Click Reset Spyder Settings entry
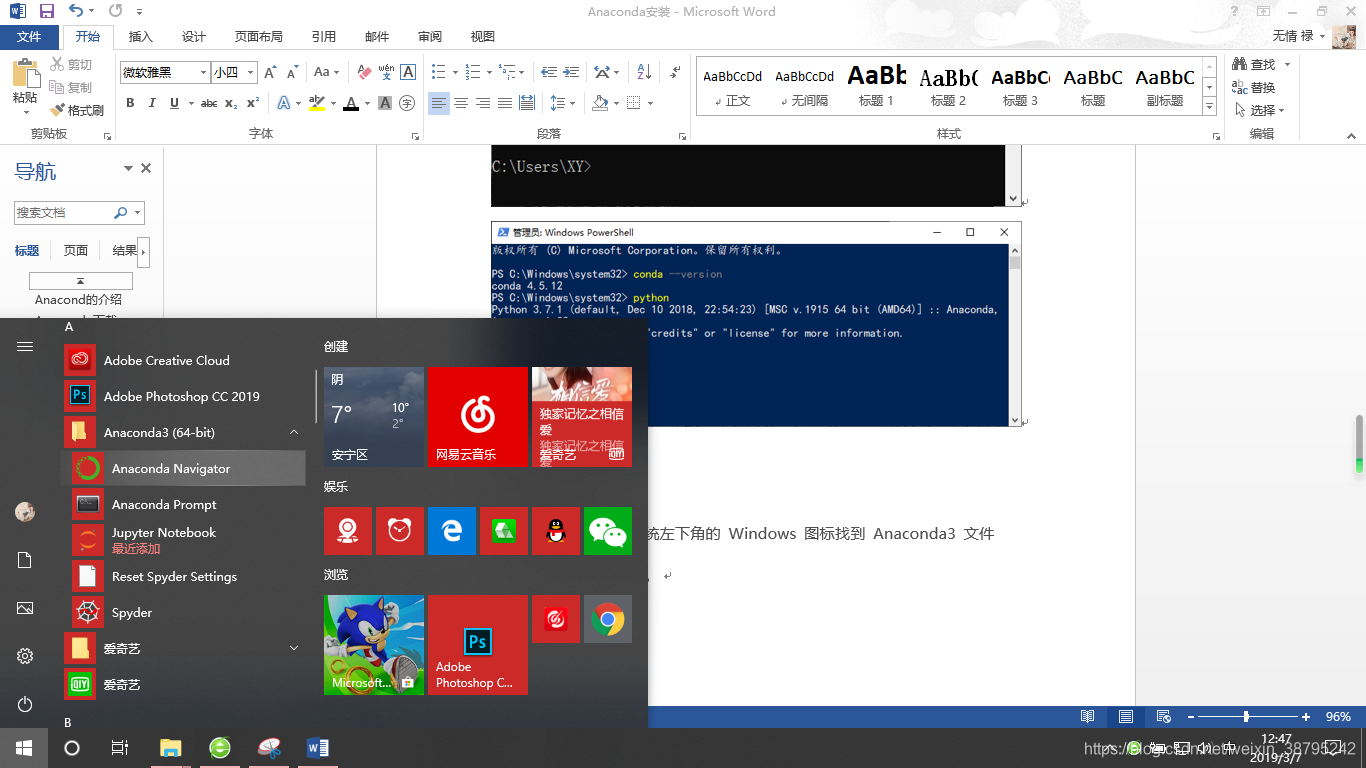Screen dimensions: 1366x768 [184, 577]
